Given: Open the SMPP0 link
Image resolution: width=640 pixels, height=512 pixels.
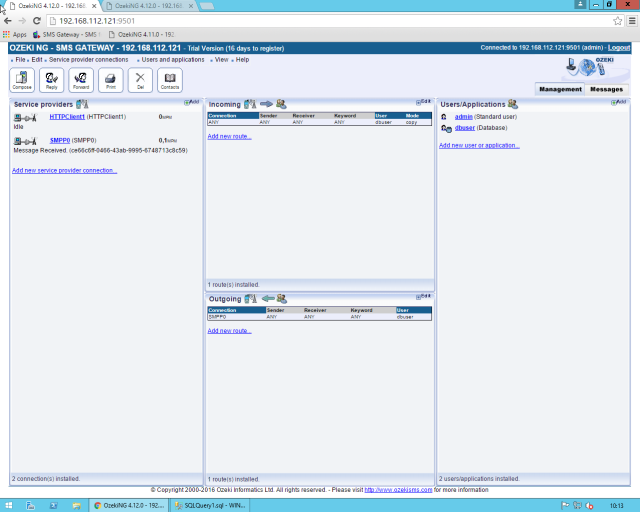Looking at the screenshot, I should pyautogui.click(x=60, y=140).
